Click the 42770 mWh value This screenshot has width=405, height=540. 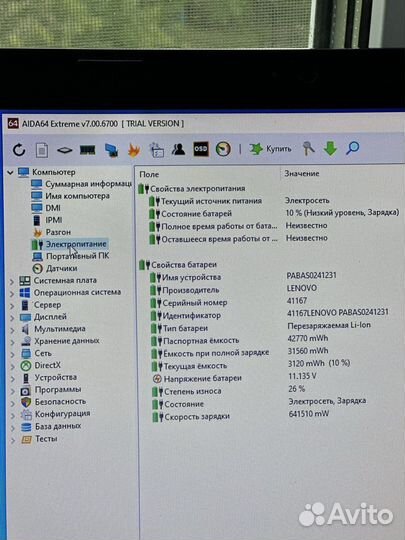coord(308,338)
